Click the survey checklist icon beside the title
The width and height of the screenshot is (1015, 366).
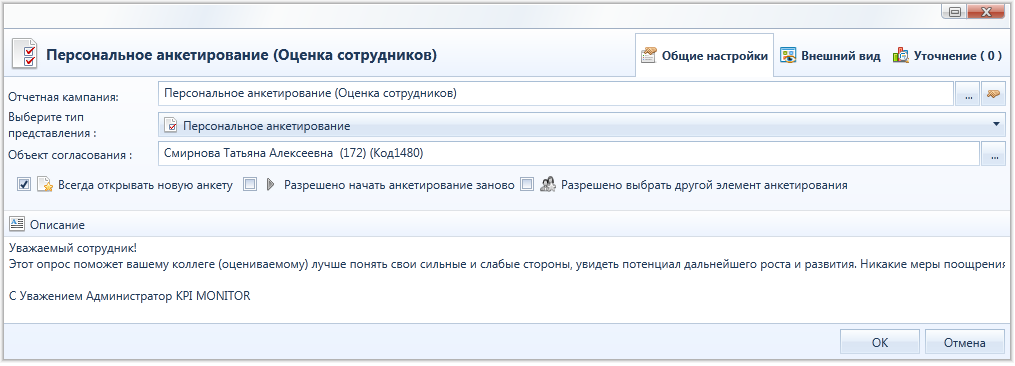pyautogui.click(x=24, y=54)
